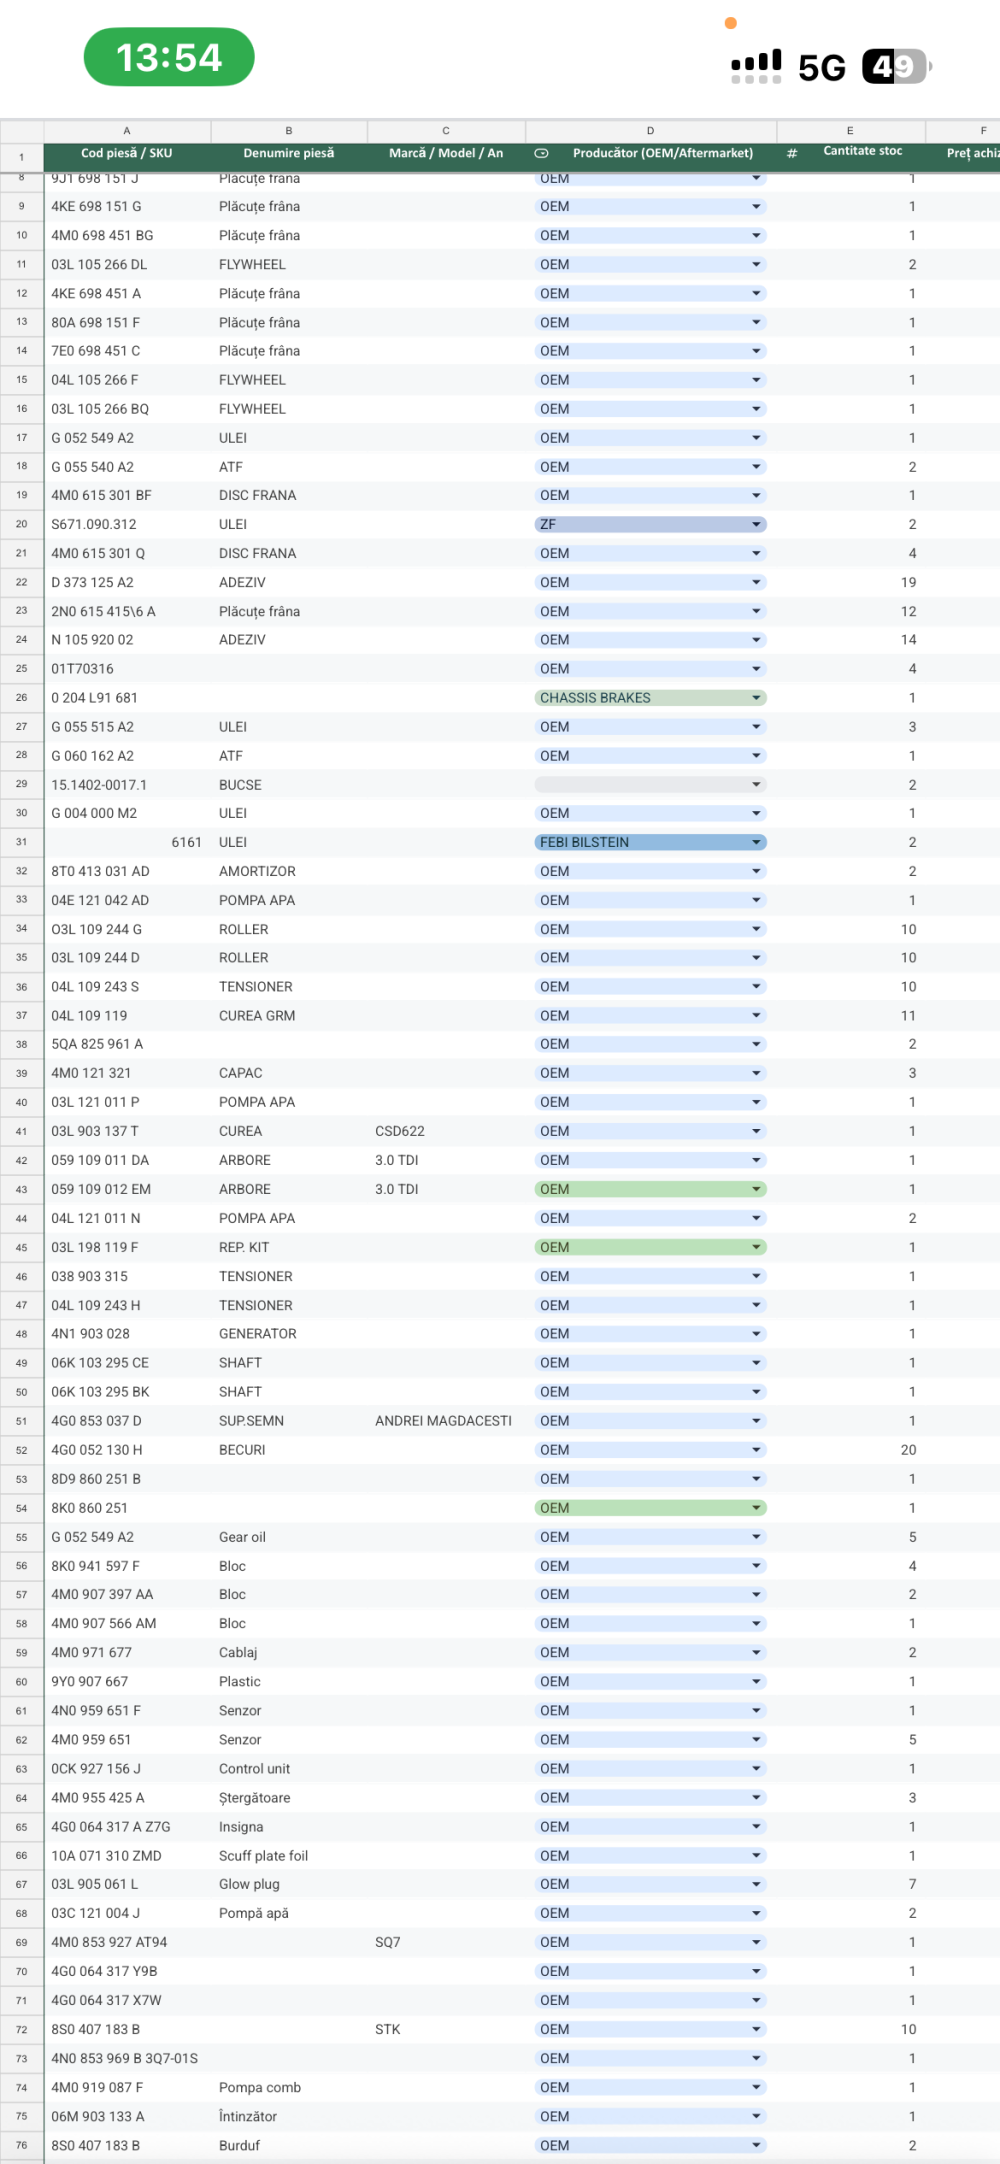The image size is (1000, 2164).
Task: Select the column C header letter
Action: click(x=446, y=131)
